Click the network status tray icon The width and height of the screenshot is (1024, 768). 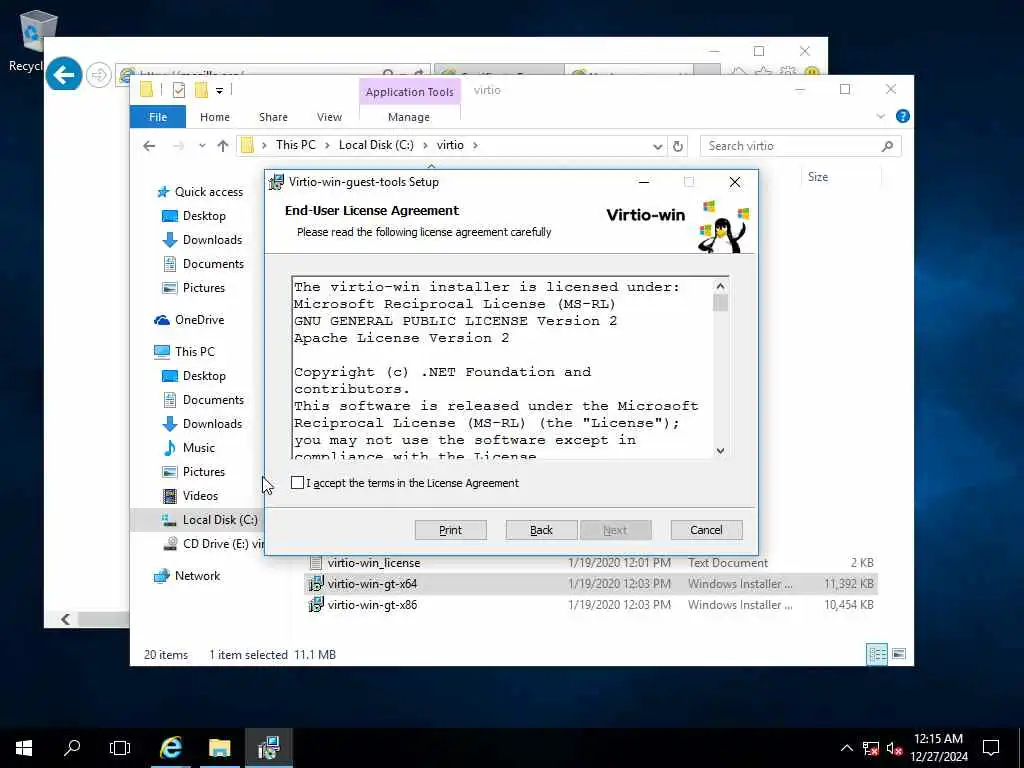871,748
